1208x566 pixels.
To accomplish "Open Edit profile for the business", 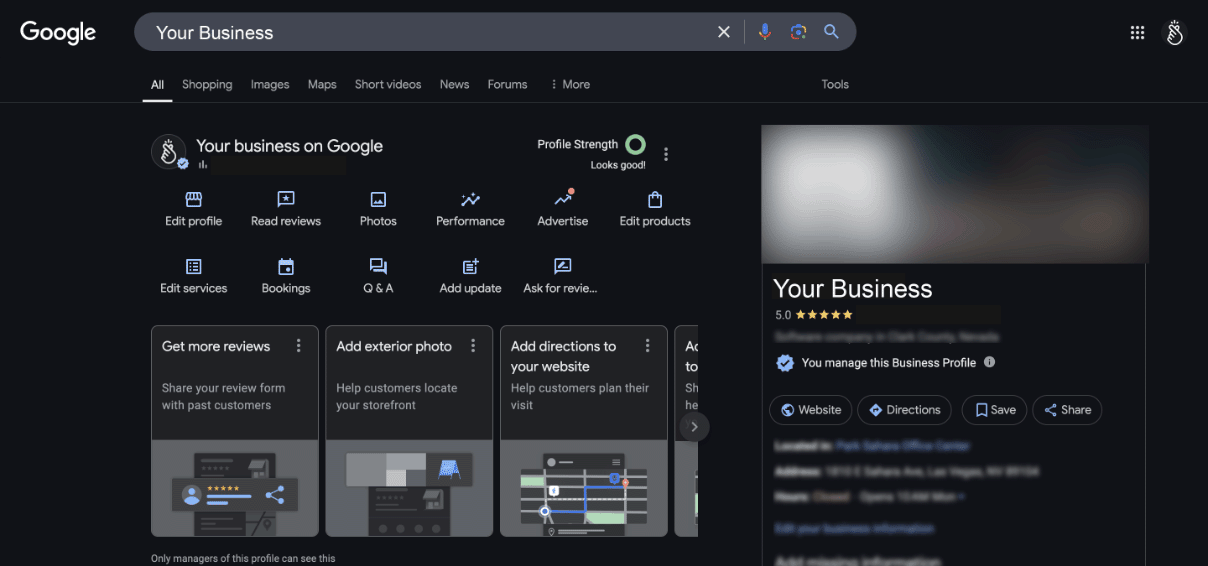I will click(x=194, y=209).
